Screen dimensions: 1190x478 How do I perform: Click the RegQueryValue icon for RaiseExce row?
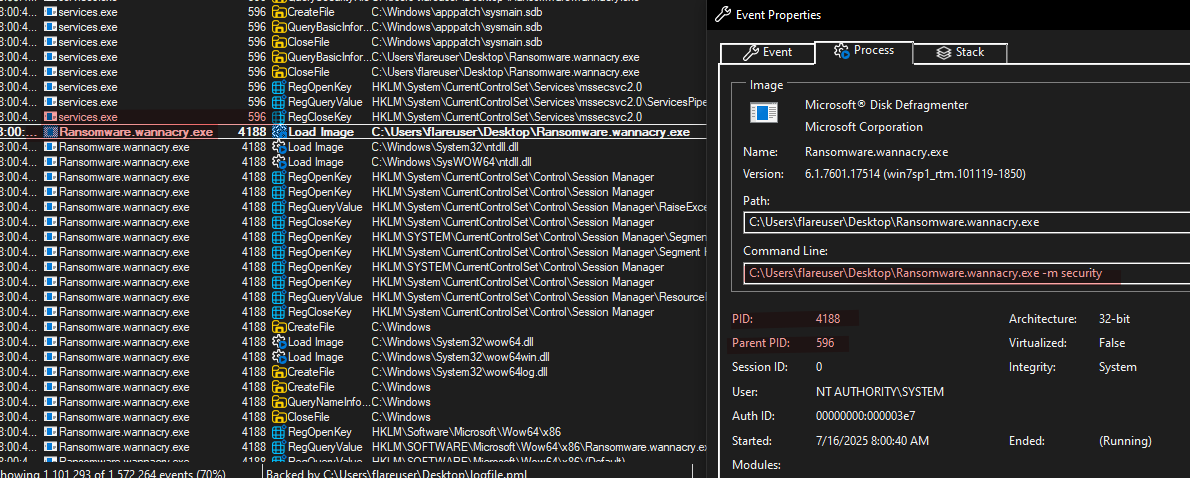(278, 207)
